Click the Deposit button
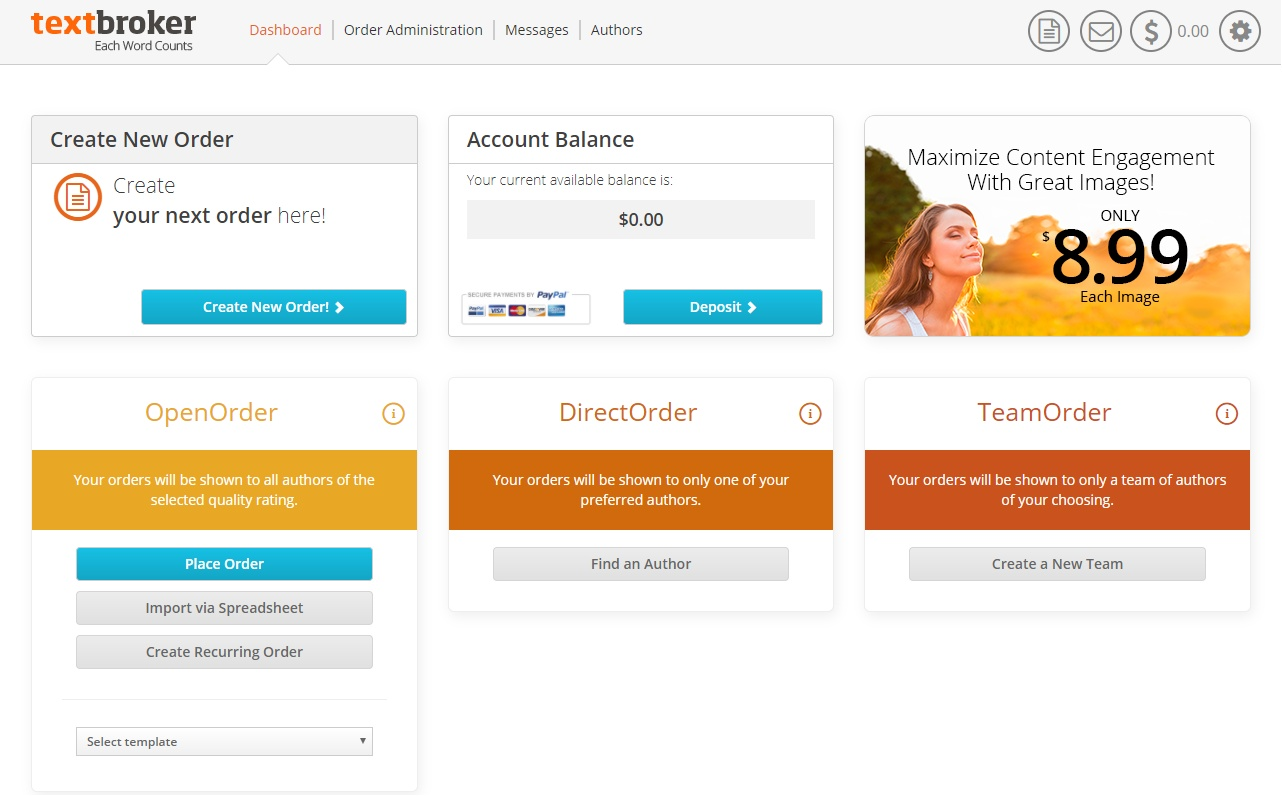Image resolution: width=1282 pixels, height=796 pixels. click(723, 307)
